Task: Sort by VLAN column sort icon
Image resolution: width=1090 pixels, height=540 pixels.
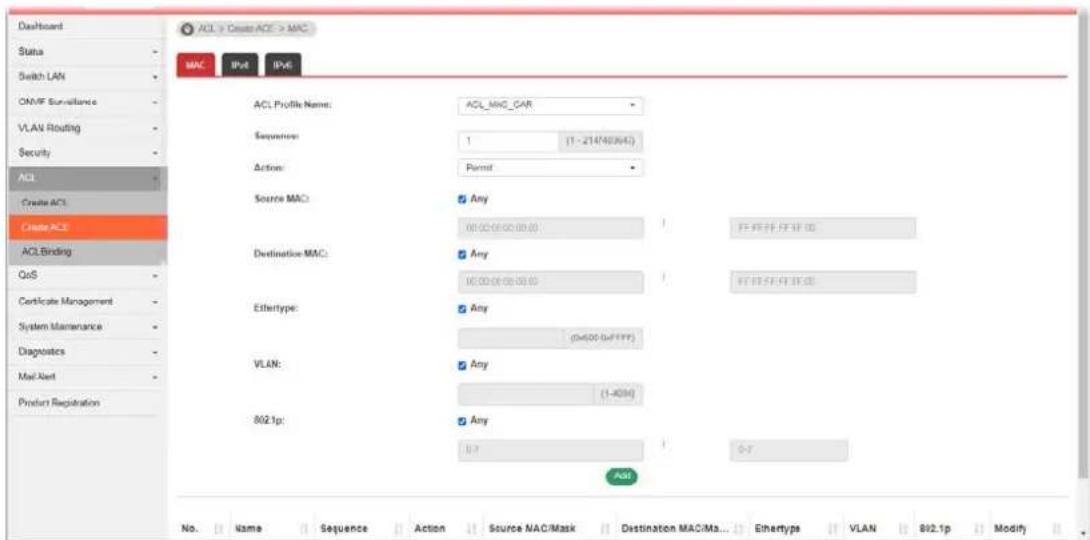Action: pyautogui.click(x=903, y=528)
